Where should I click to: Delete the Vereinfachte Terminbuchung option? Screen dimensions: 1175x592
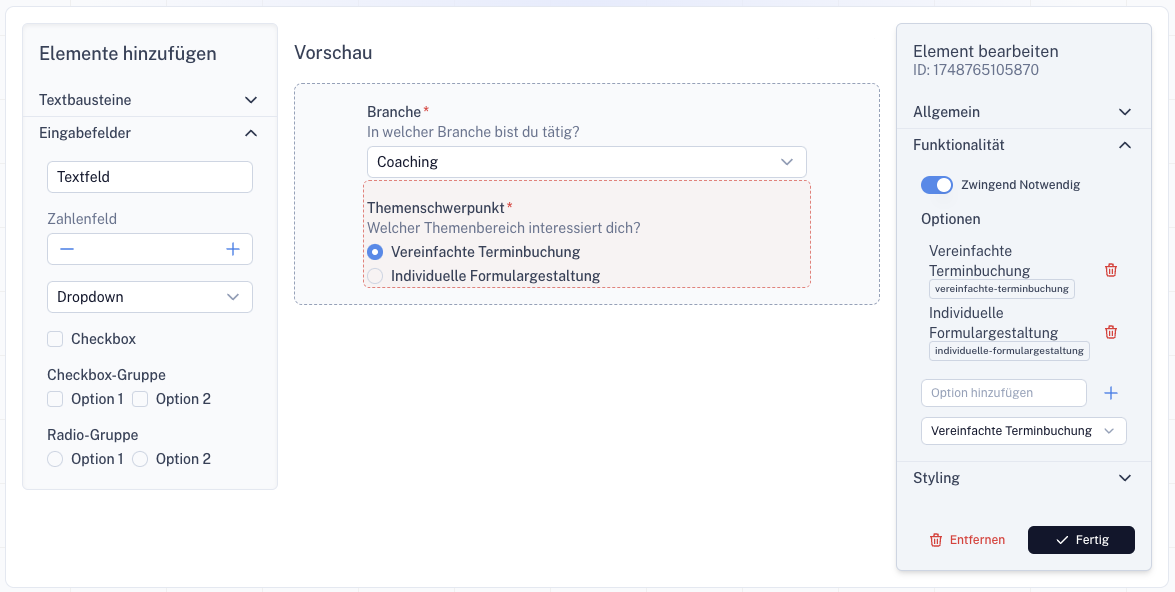click(x=1110, y=270)
